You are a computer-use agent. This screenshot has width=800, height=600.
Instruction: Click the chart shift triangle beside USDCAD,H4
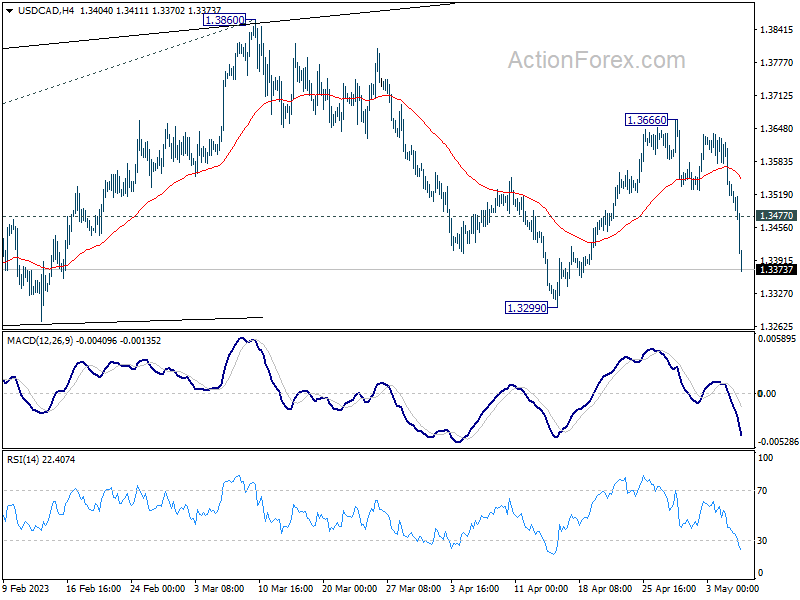click(x=10, y=11)
